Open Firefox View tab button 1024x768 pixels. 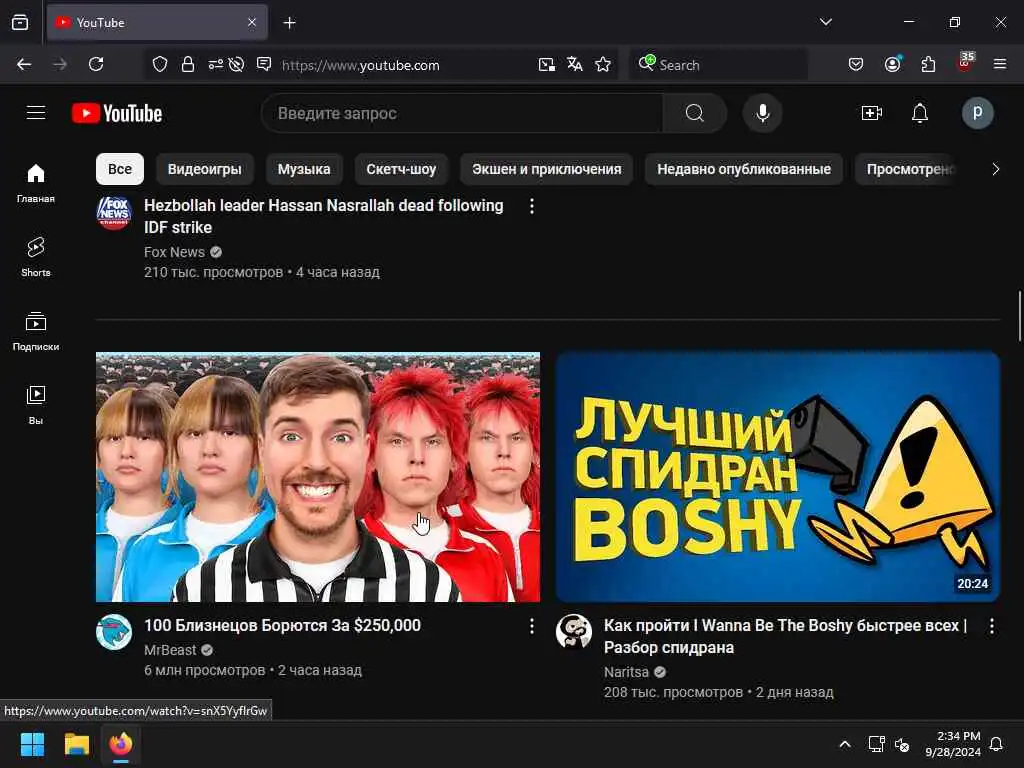(x=20, y=23)
